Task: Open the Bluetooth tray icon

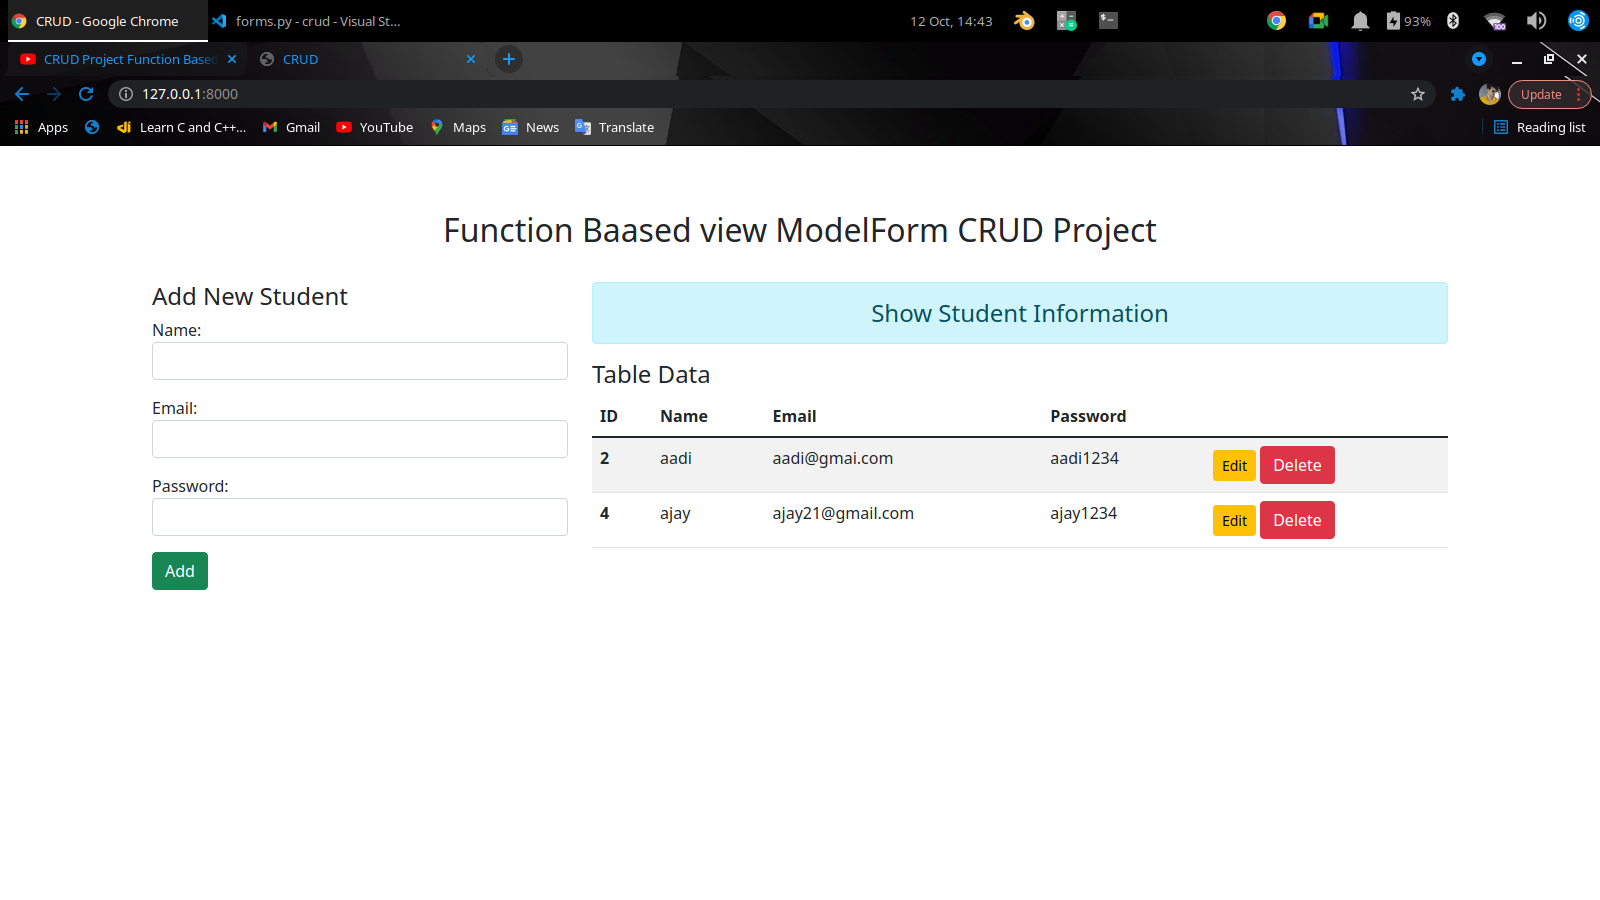Action: click(1453, 21)
